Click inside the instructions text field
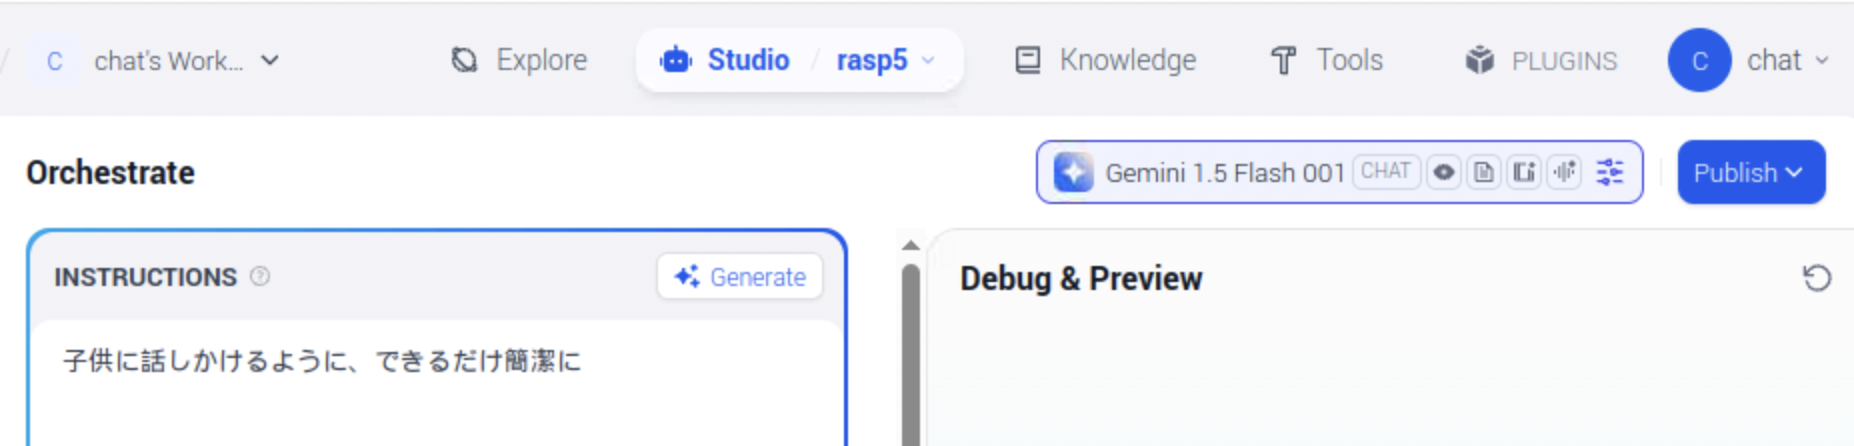 [437, 383]
